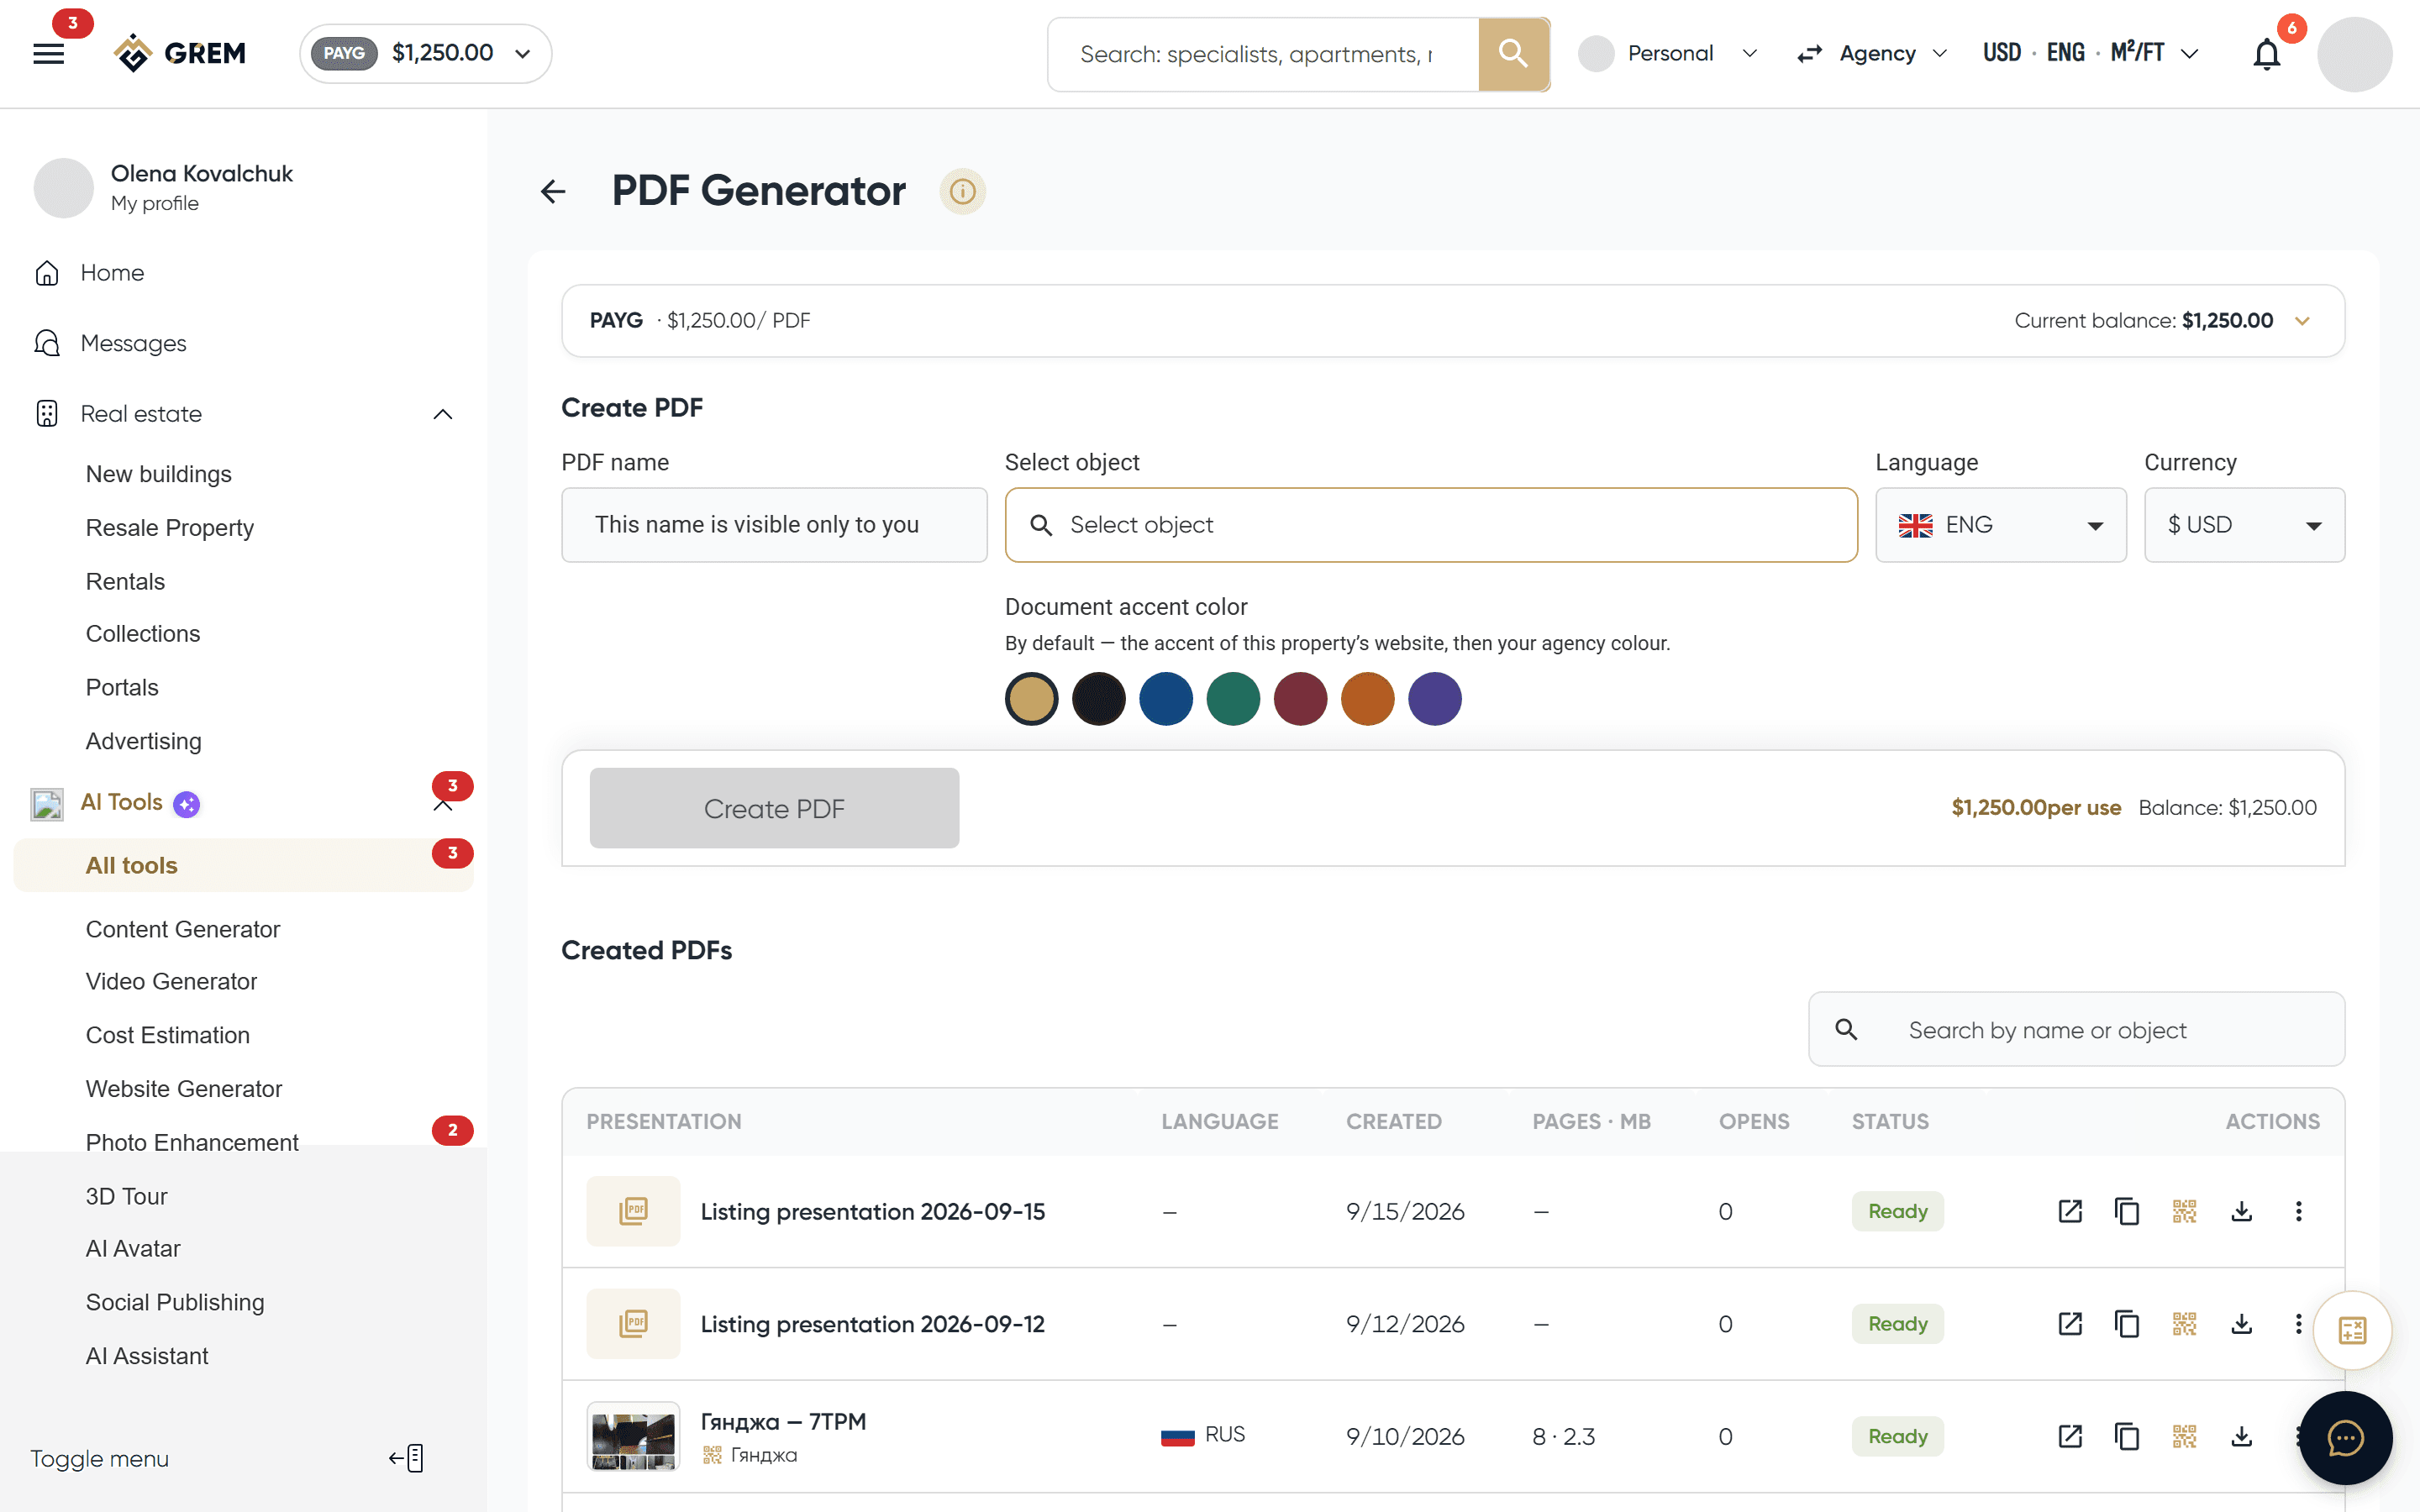Expand the PAYG balance dropdown in header
Image resolution: width=2420 pixels, height=1512 pixels.
tap(425, 53)
